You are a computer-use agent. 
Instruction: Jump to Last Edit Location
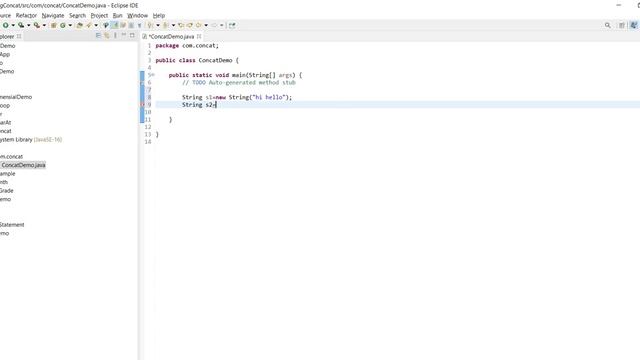pos(181,25)
